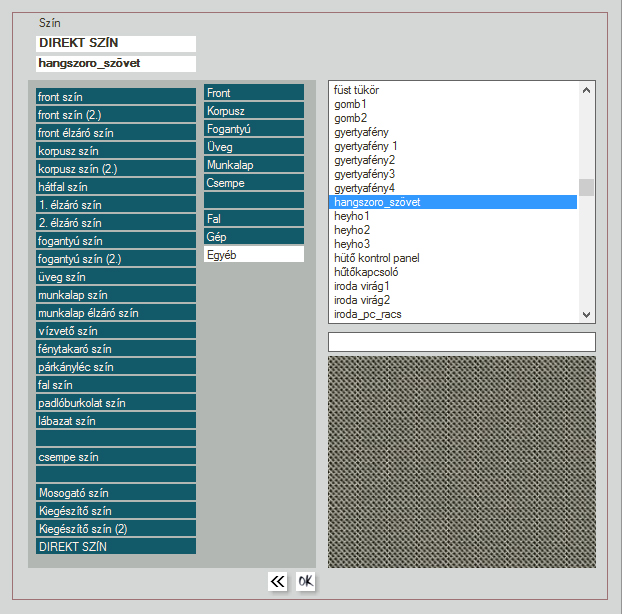The height and width of the screenshot is (614, 622).
Task: Pick 'hűtőkapcsoló' list item
Action: tap(453, 272)
